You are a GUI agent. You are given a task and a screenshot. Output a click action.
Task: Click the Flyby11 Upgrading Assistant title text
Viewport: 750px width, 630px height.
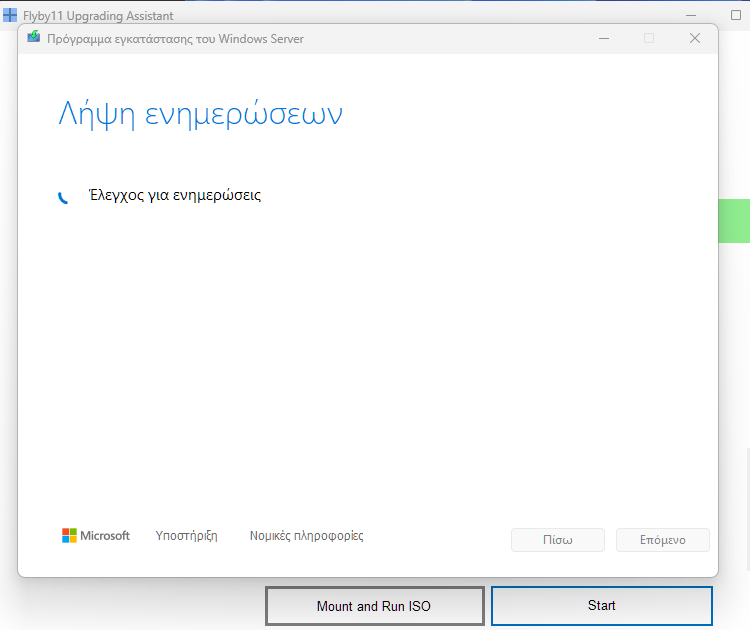98,16
